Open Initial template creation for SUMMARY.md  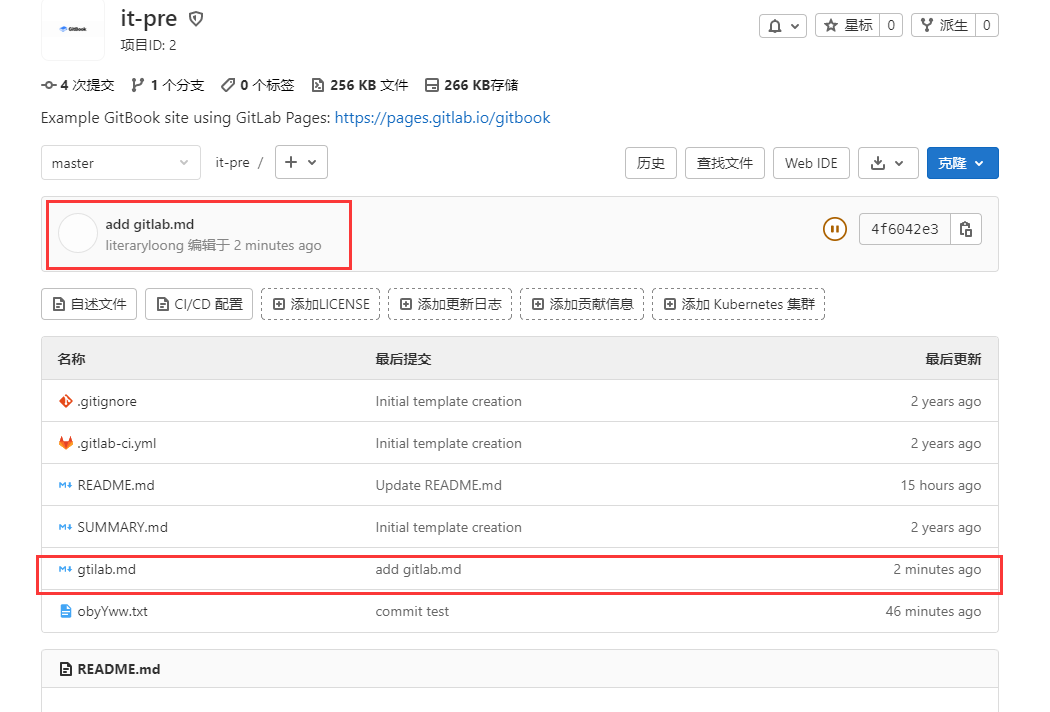click(x=449, y=527)
